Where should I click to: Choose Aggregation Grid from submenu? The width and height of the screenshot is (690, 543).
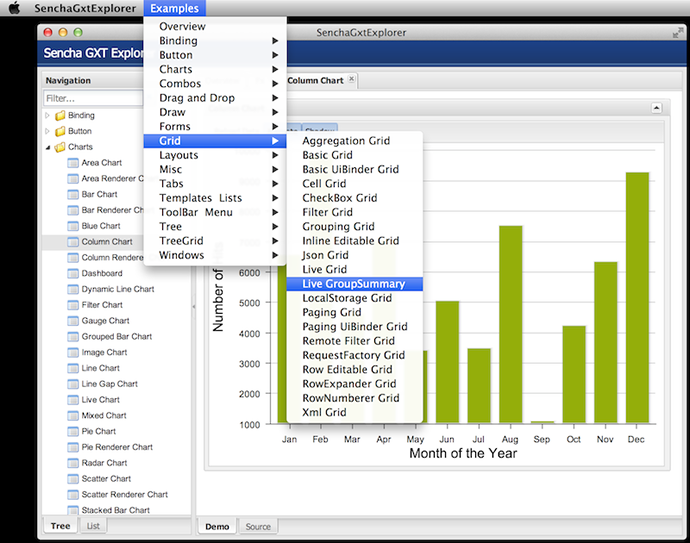tap(354, 141)
